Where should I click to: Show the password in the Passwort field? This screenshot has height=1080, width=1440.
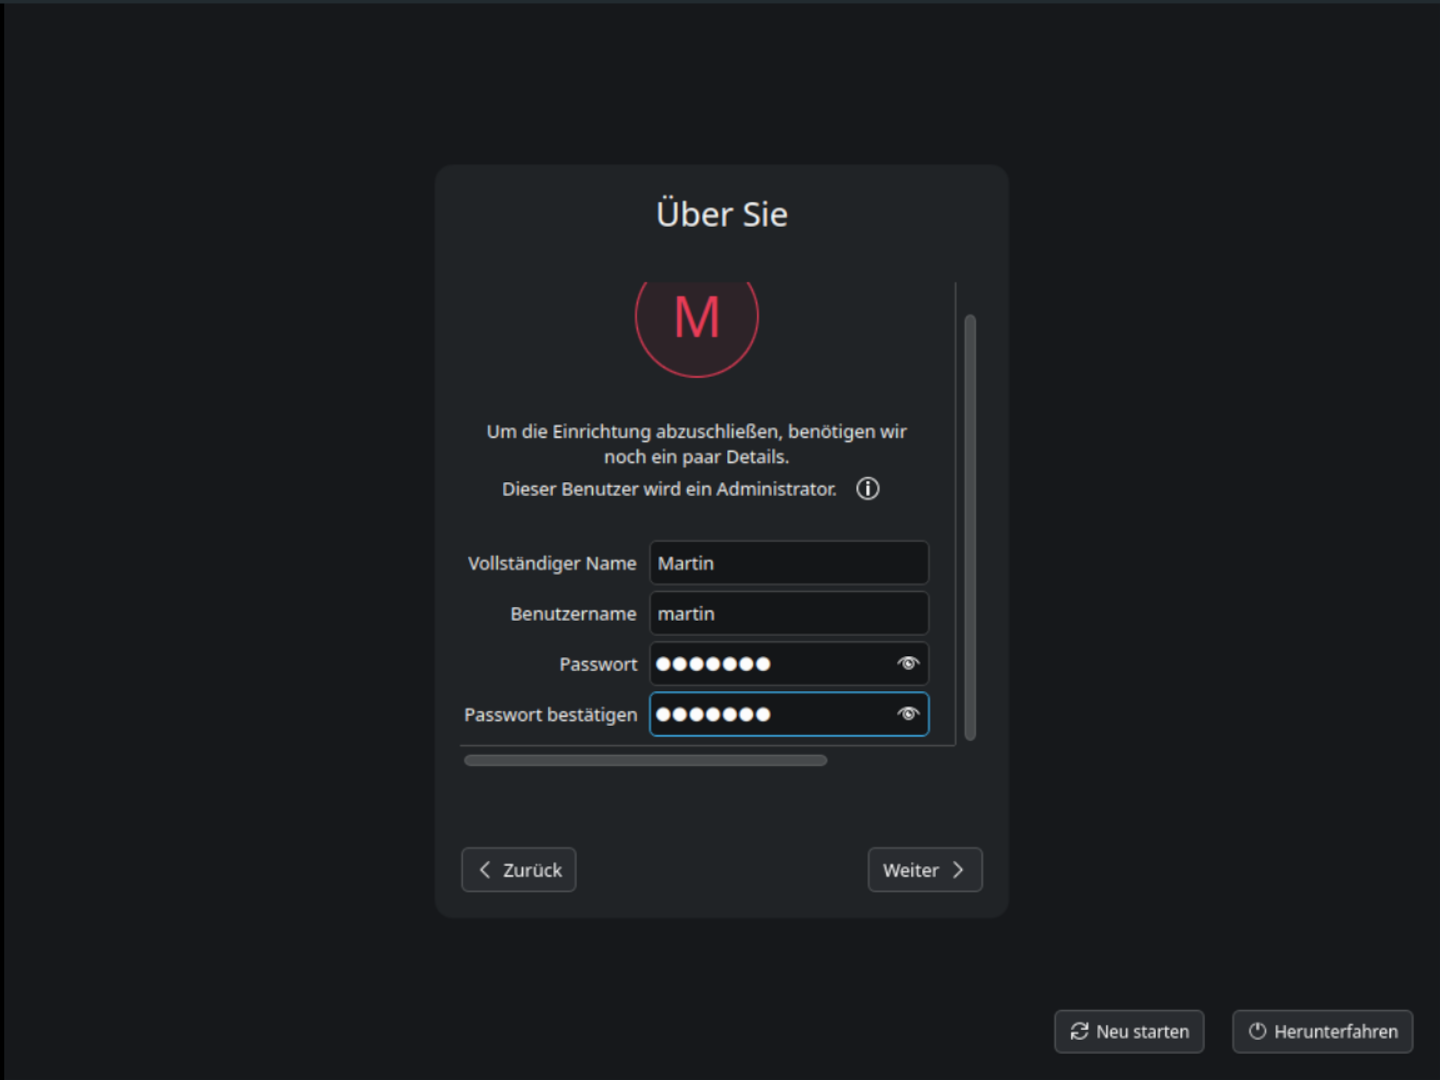908,664
